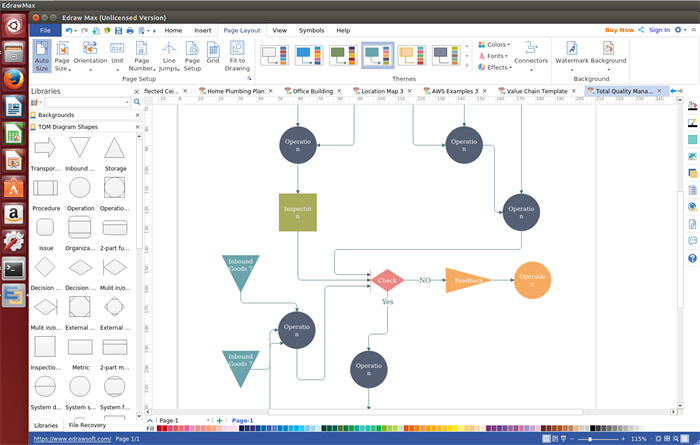Select the Transport arrow shape
This screenshot has width=700, height=445.
click(45, 148)
